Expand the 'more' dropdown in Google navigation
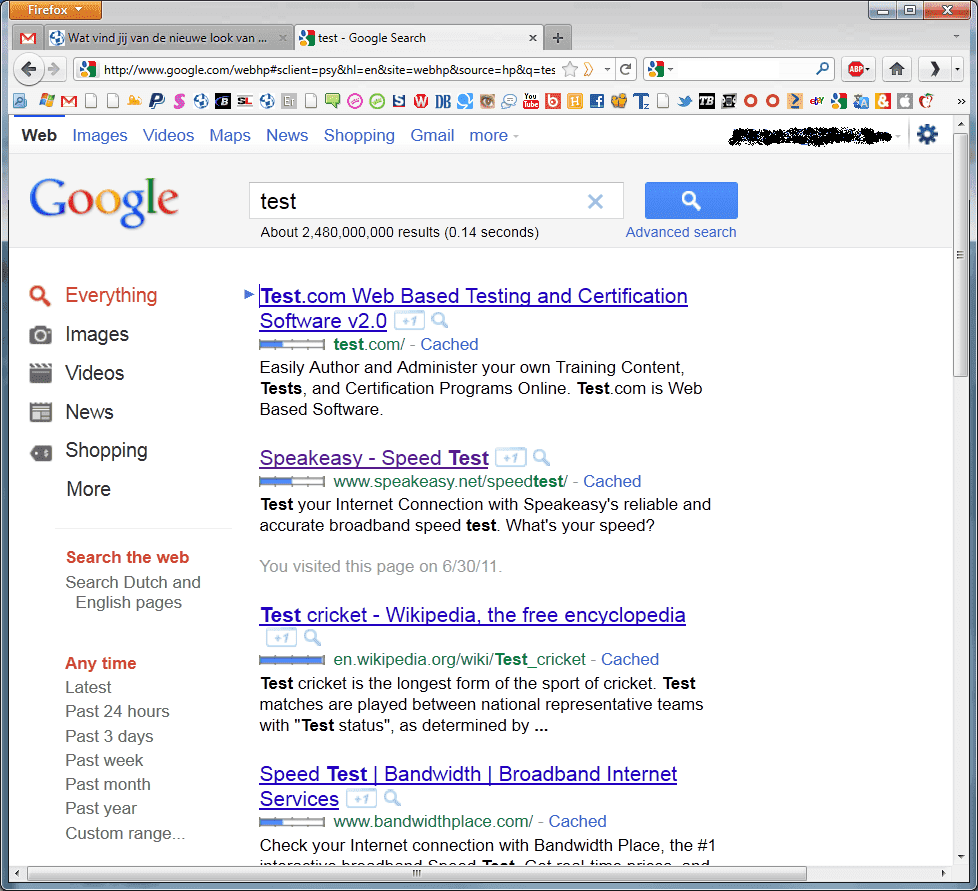The image size is (978, 891). click(494, 136)
